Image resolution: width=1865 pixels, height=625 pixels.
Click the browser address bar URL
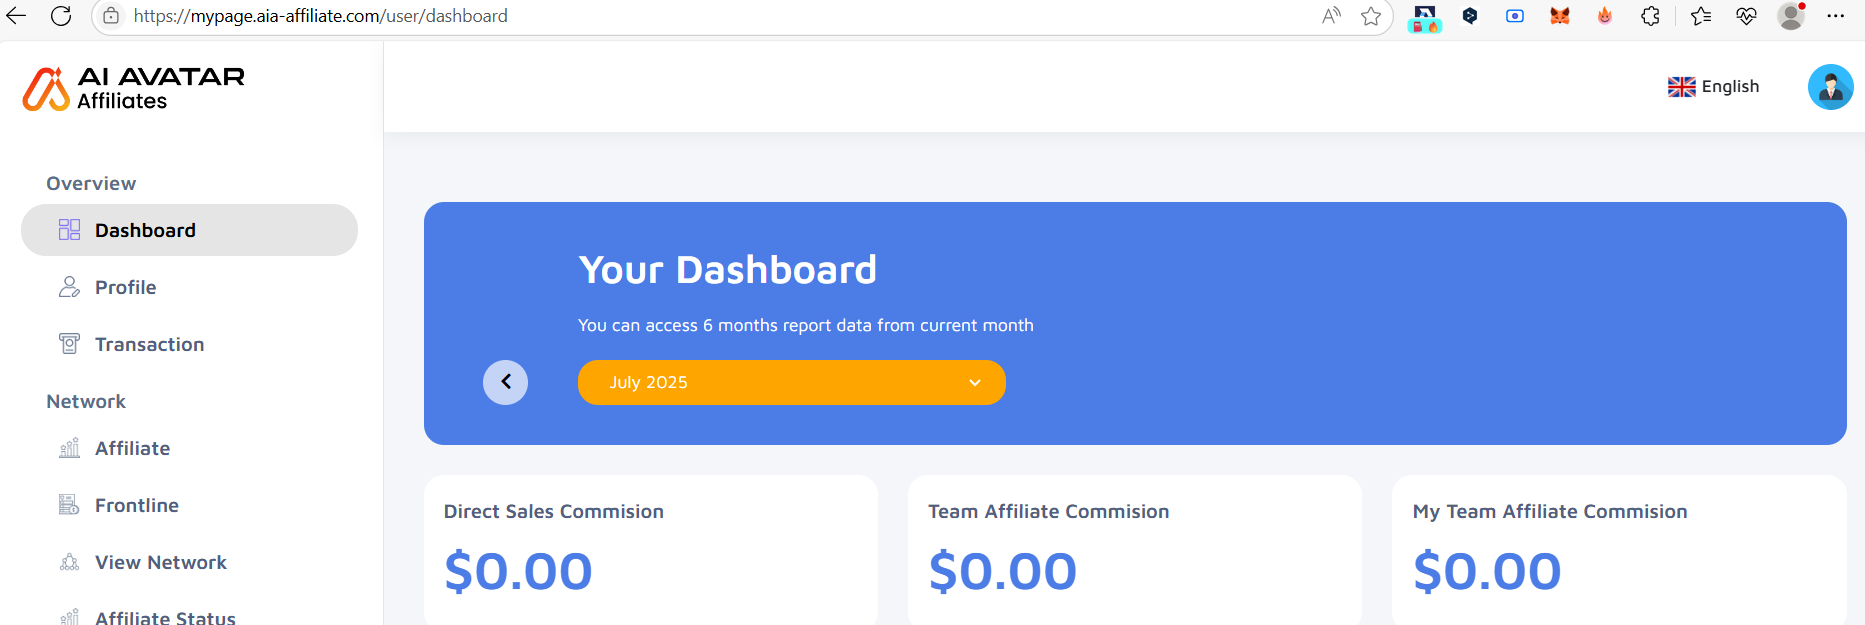coord(320,16)
